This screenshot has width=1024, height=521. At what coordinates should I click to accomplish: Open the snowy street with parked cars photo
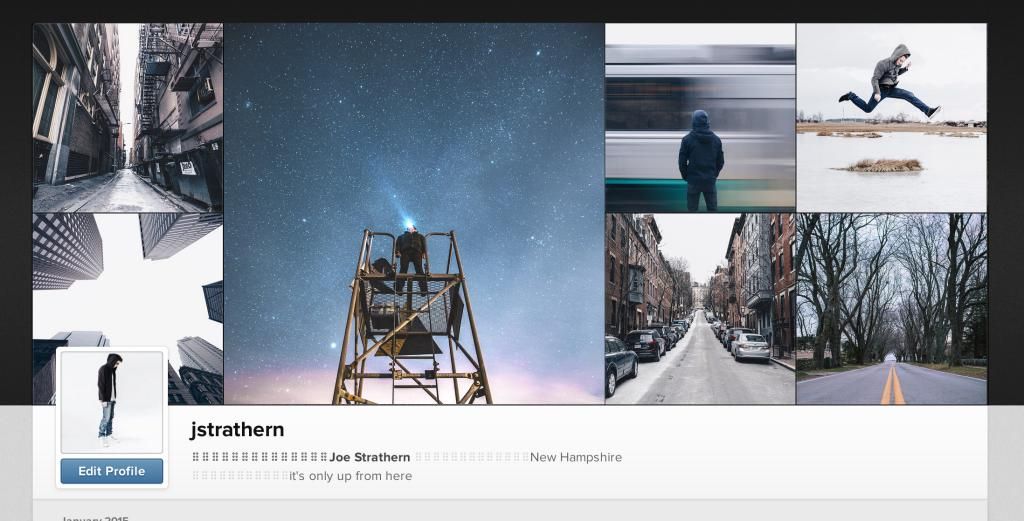click(x=700, y=309)
